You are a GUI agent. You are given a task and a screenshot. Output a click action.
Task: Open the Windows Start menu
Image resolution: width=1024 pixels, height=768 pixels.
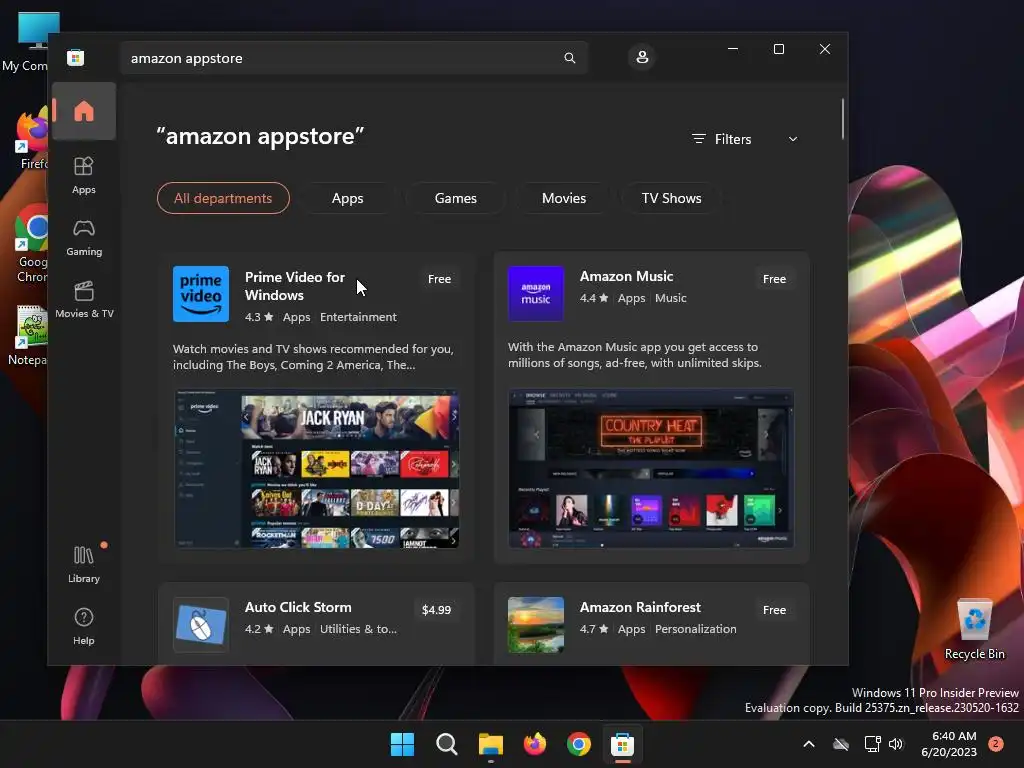402,744
